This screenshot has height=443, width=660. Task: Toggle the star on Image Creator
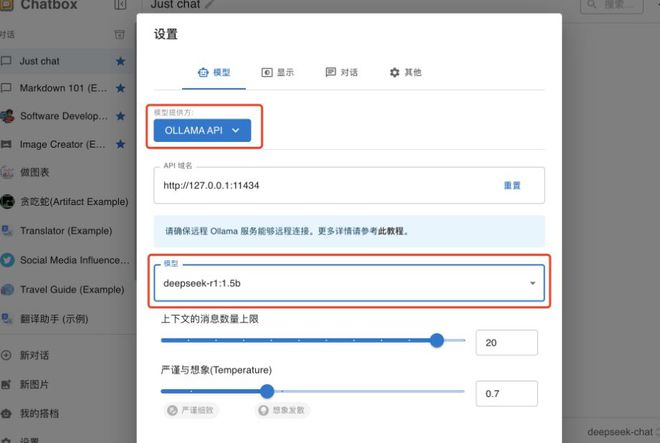pyautogui.click(x=120, y=144)
